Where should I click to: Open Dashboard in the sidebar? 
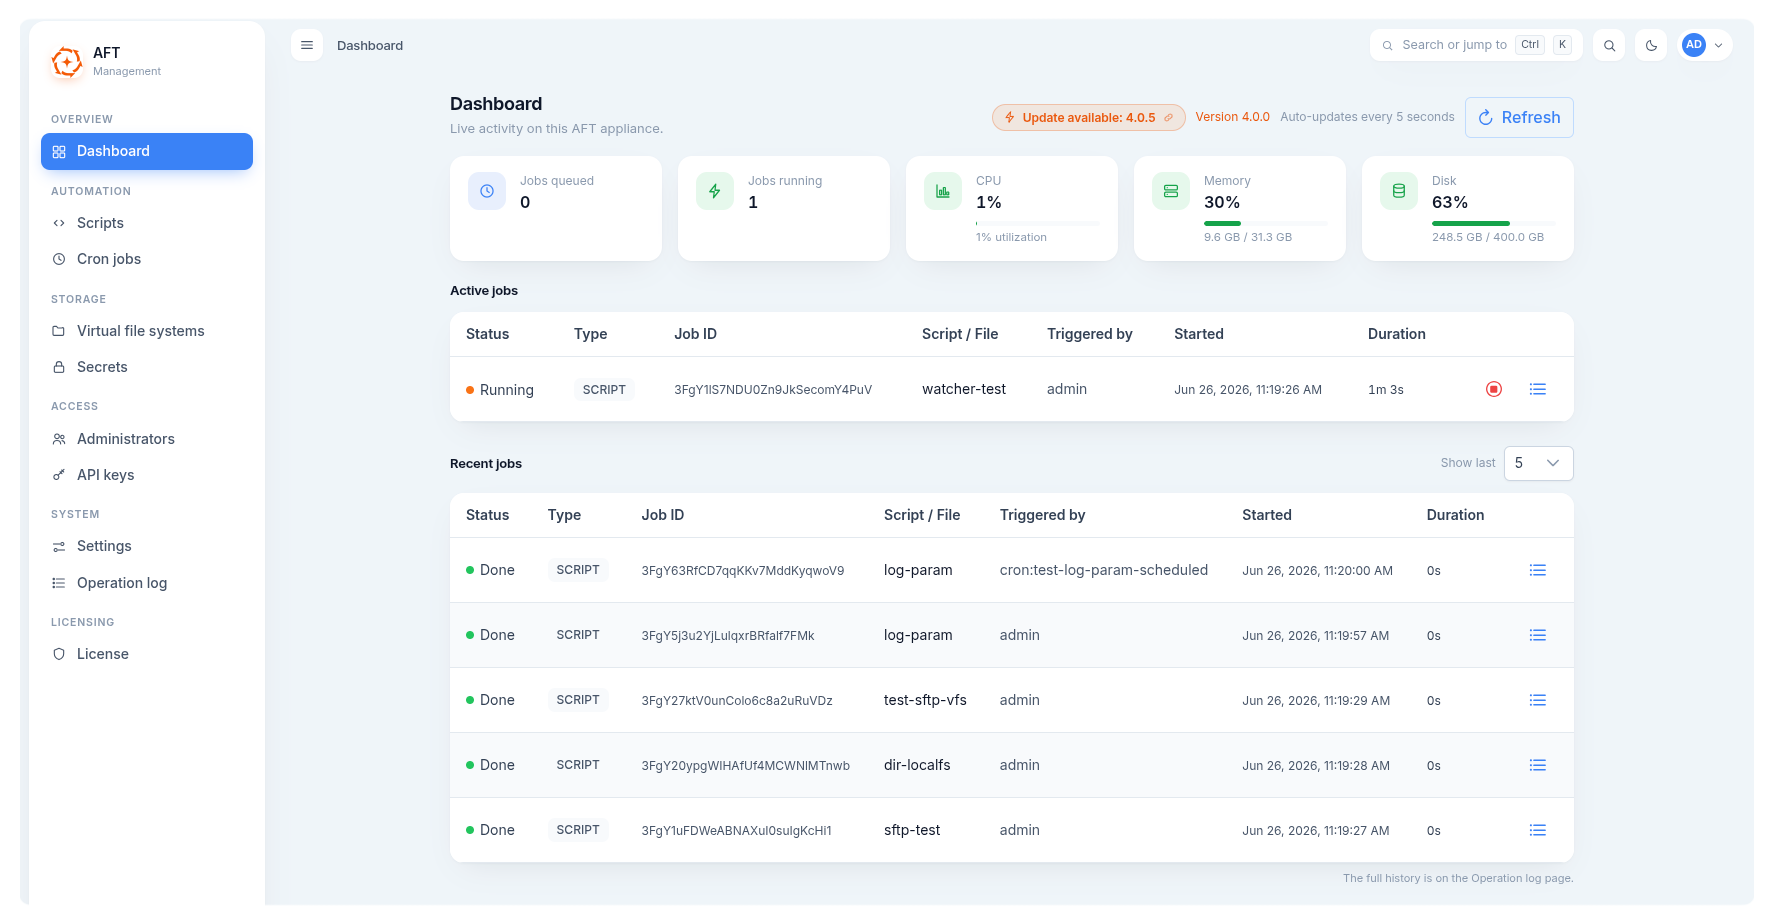(147, 151)
